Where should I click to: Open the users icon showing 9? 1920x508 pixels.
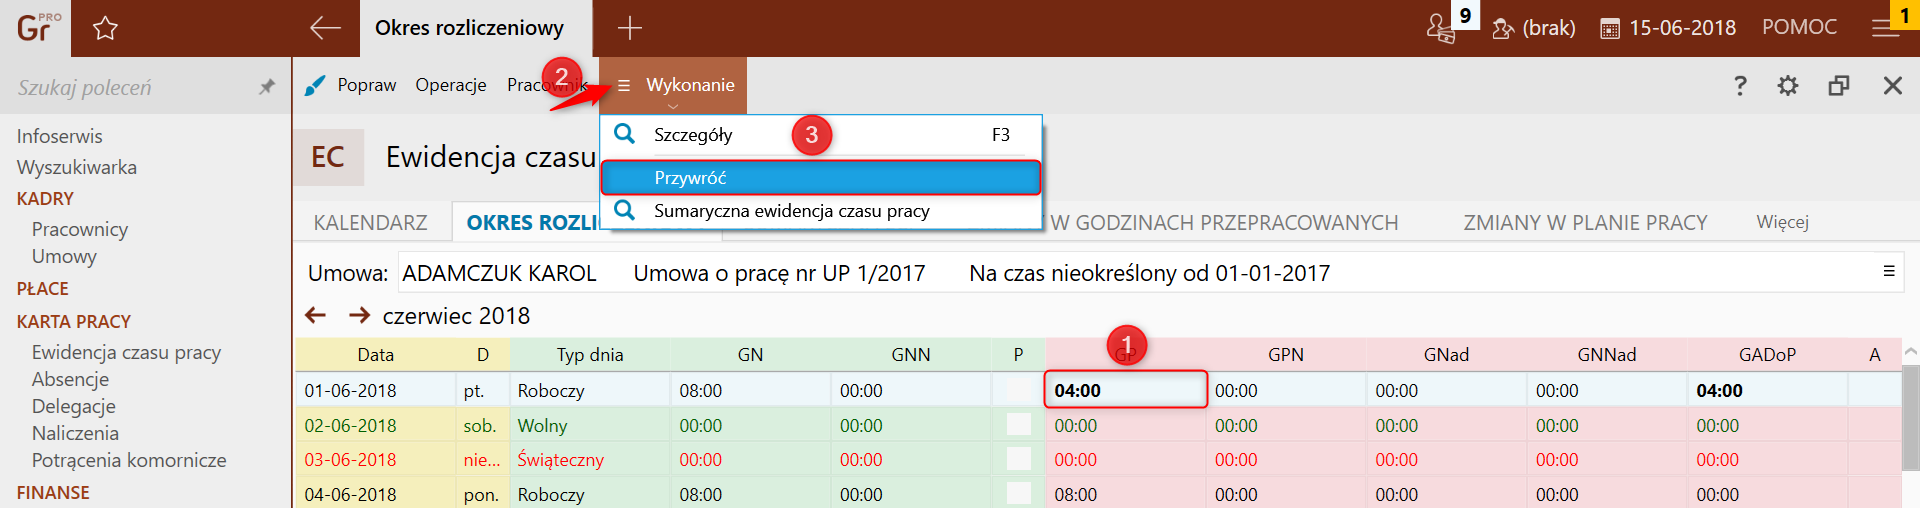[1441, 27]
